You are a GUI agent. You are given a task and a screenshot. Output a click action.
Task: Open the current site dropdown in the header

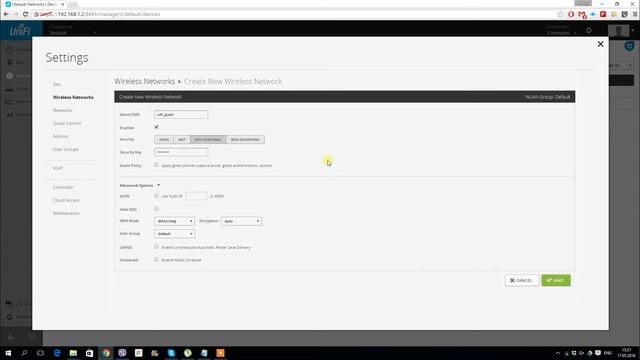point(73,31)
